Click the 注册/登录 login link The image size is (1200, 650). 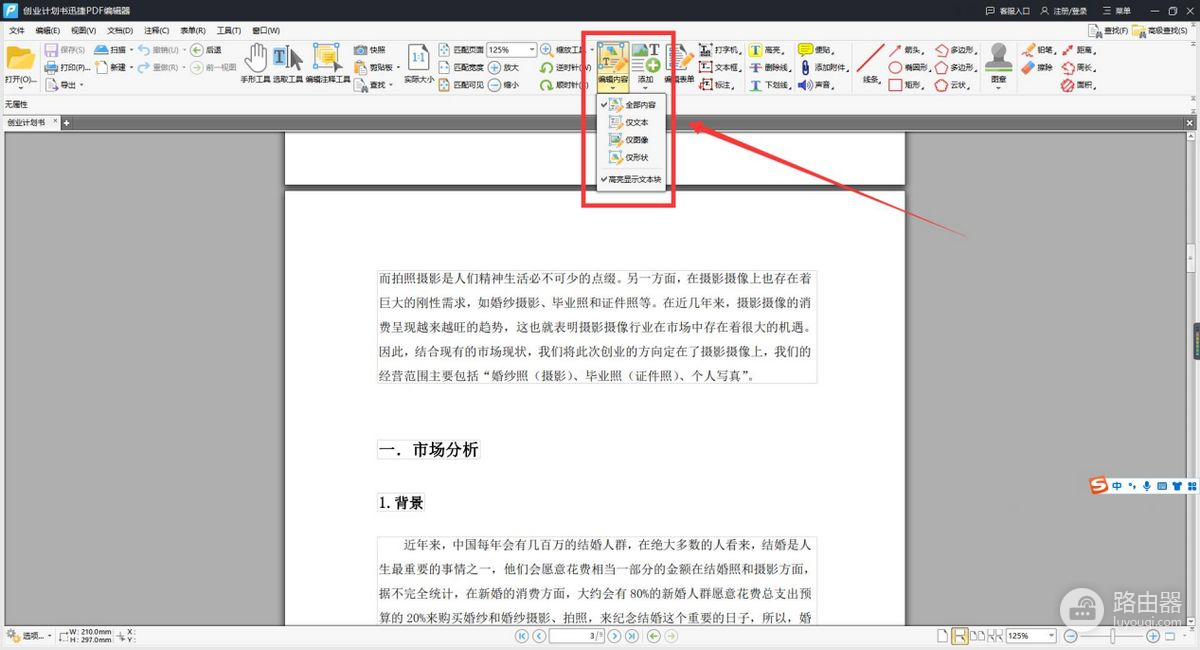point(1063,11)
